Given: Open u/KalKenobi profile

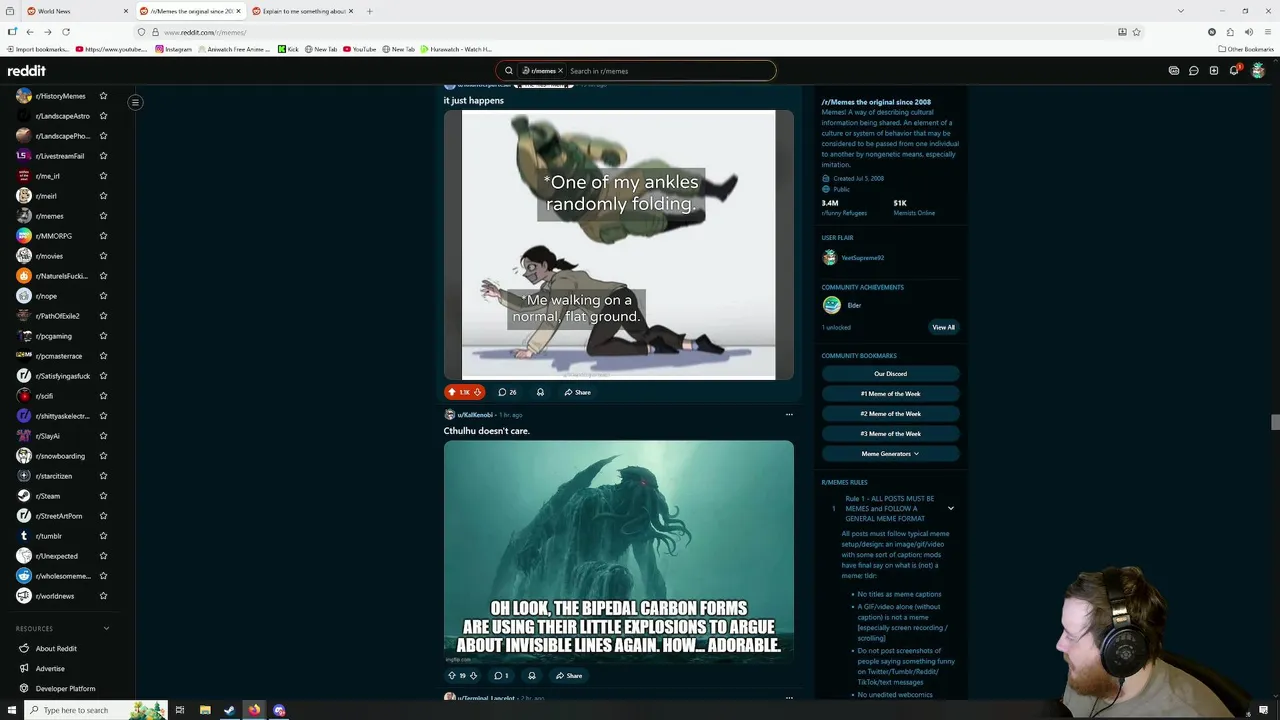Looking at the screenshot, I should click(x=475, y=415).
